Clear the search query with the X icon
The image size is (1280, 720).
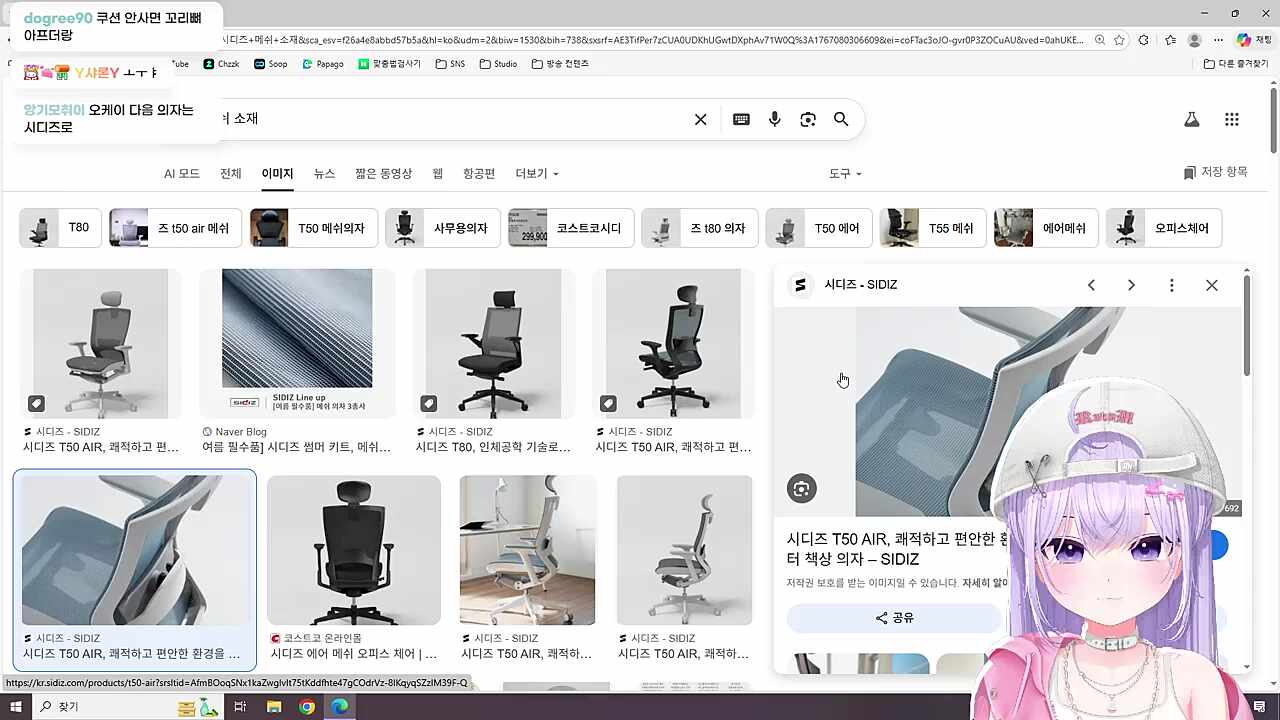pyautogui.click(x=700, y=119)
